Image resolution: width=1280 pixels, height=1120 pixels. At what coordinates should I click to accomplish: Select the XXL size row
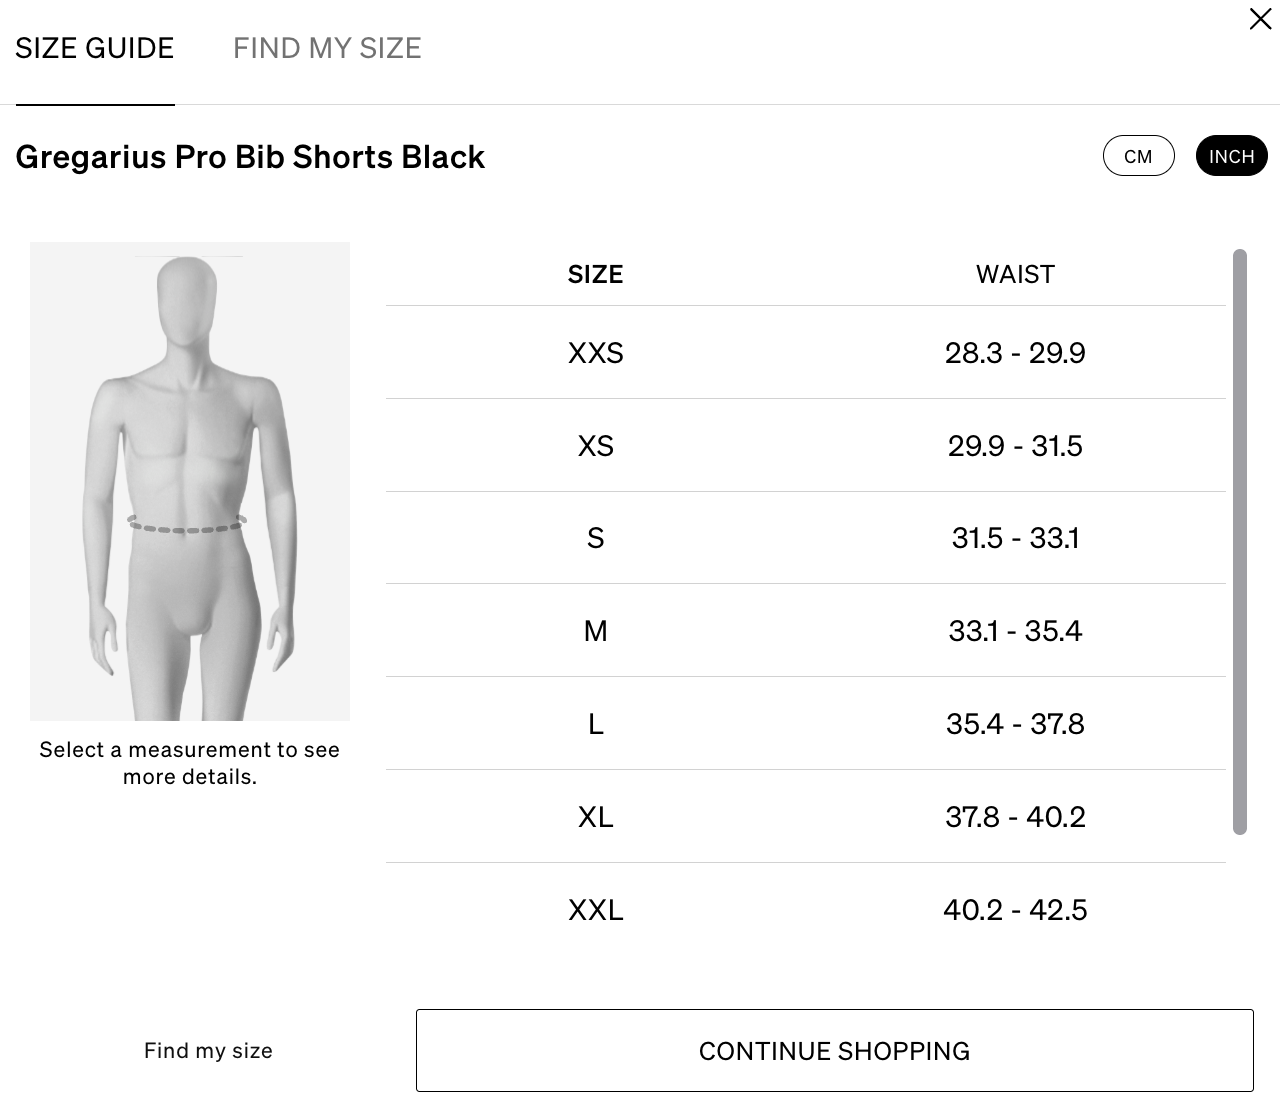pyautogui.click(x=806, y=909)
